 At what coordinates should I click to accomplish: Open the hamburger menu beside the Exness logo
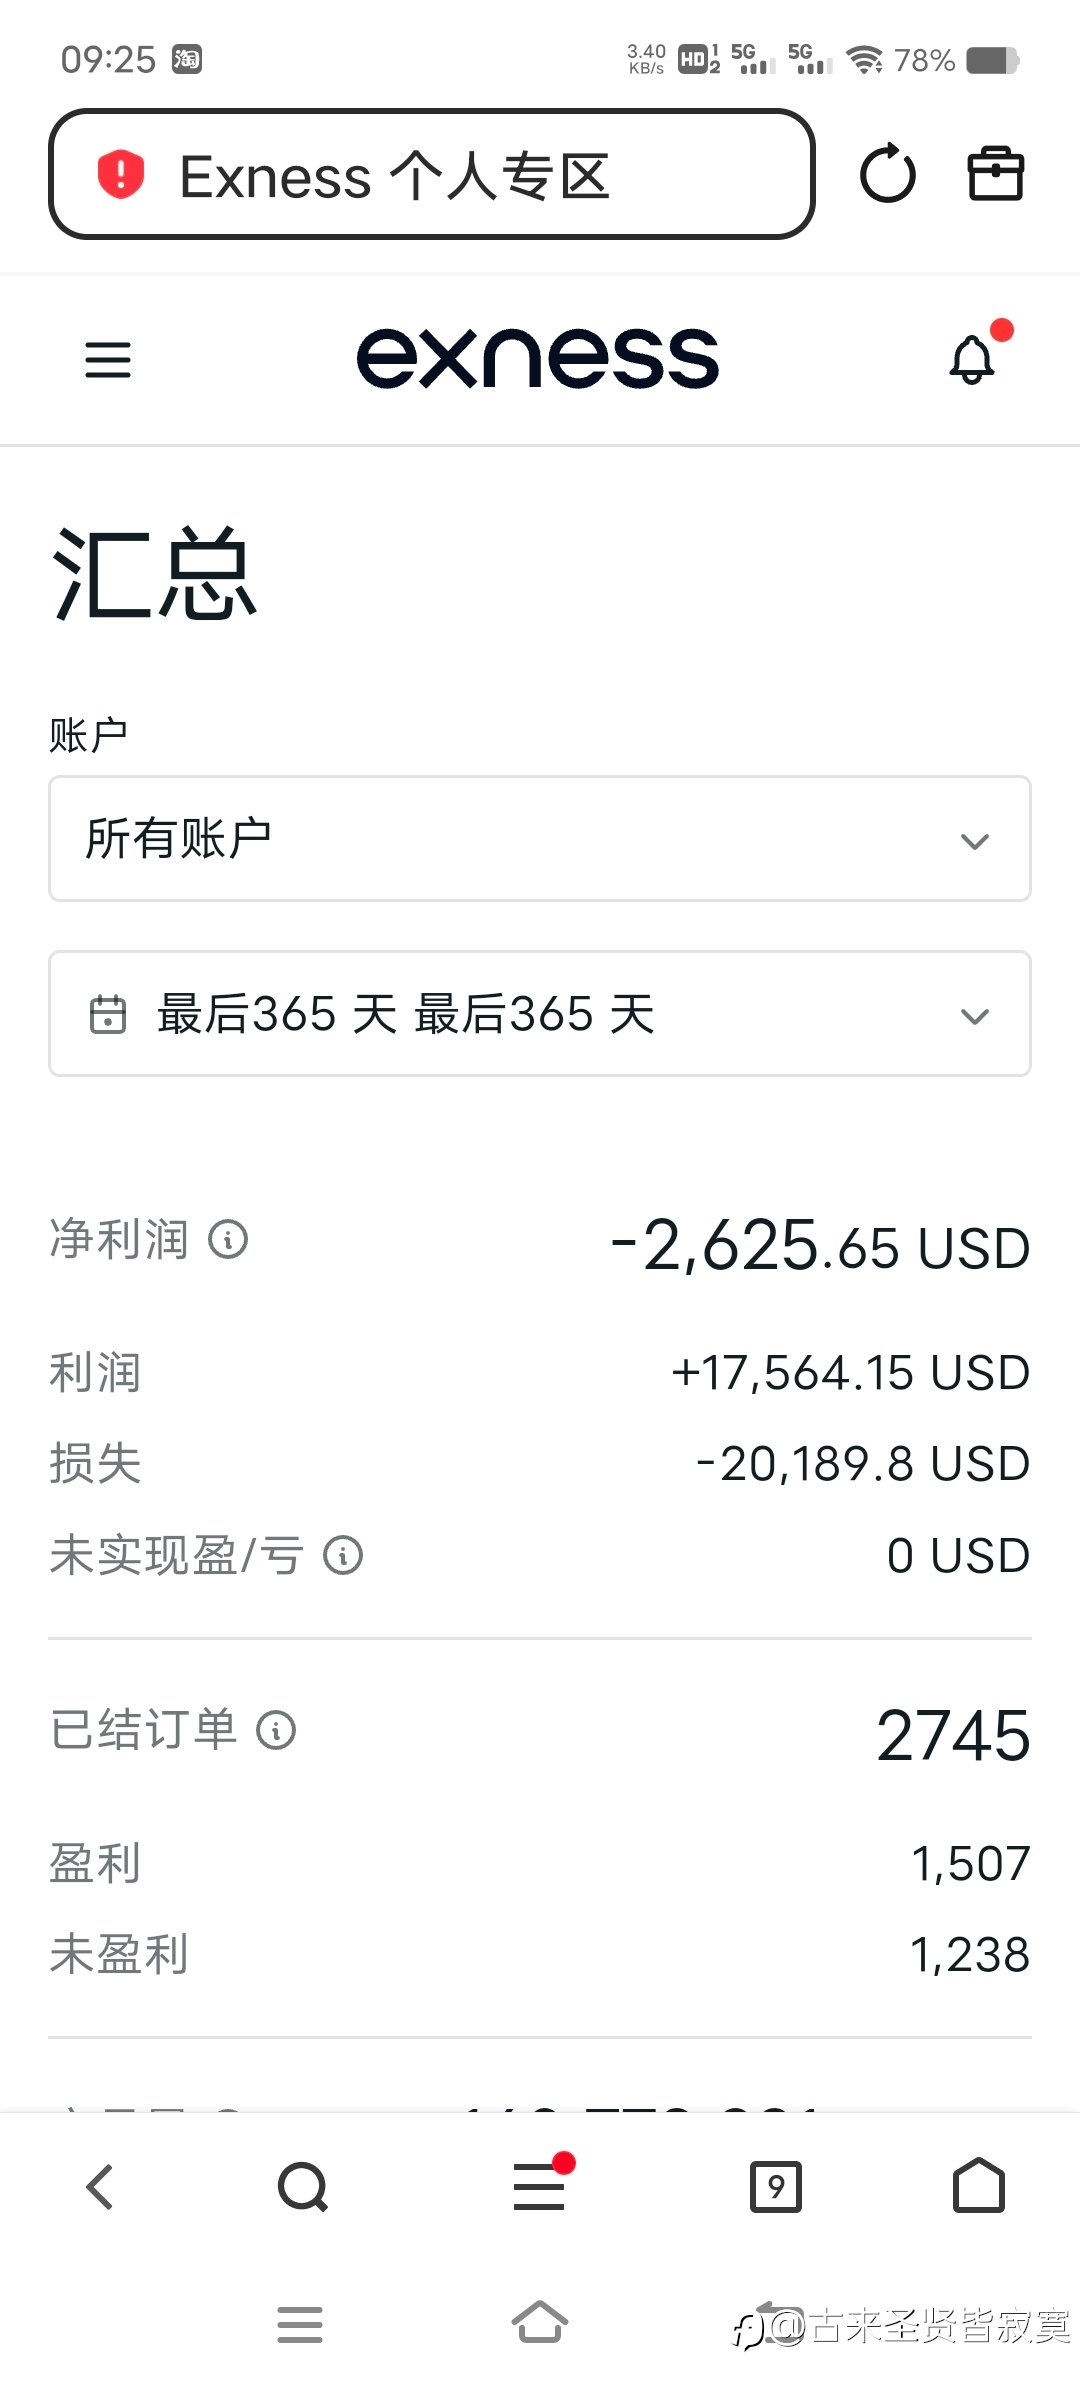[108, 360]
